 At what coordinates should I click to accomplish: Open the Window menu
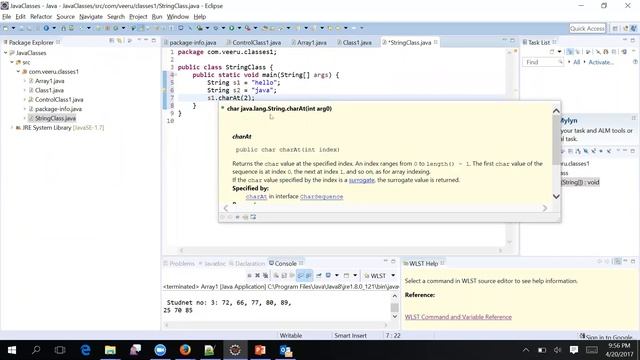(178, 17)
